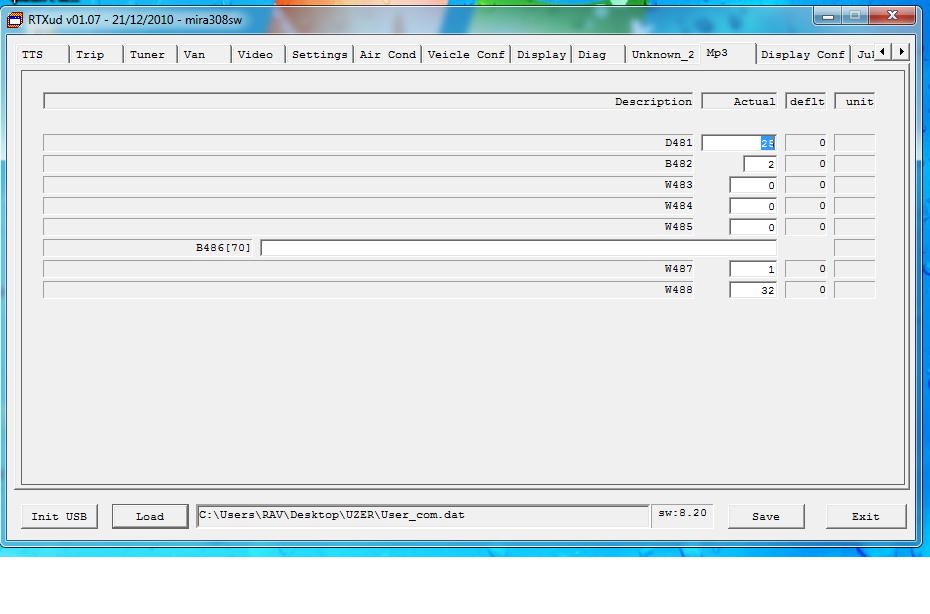Go to the Veicle Conf tab
The image size is (930, 614).
[x=466, y=54]
